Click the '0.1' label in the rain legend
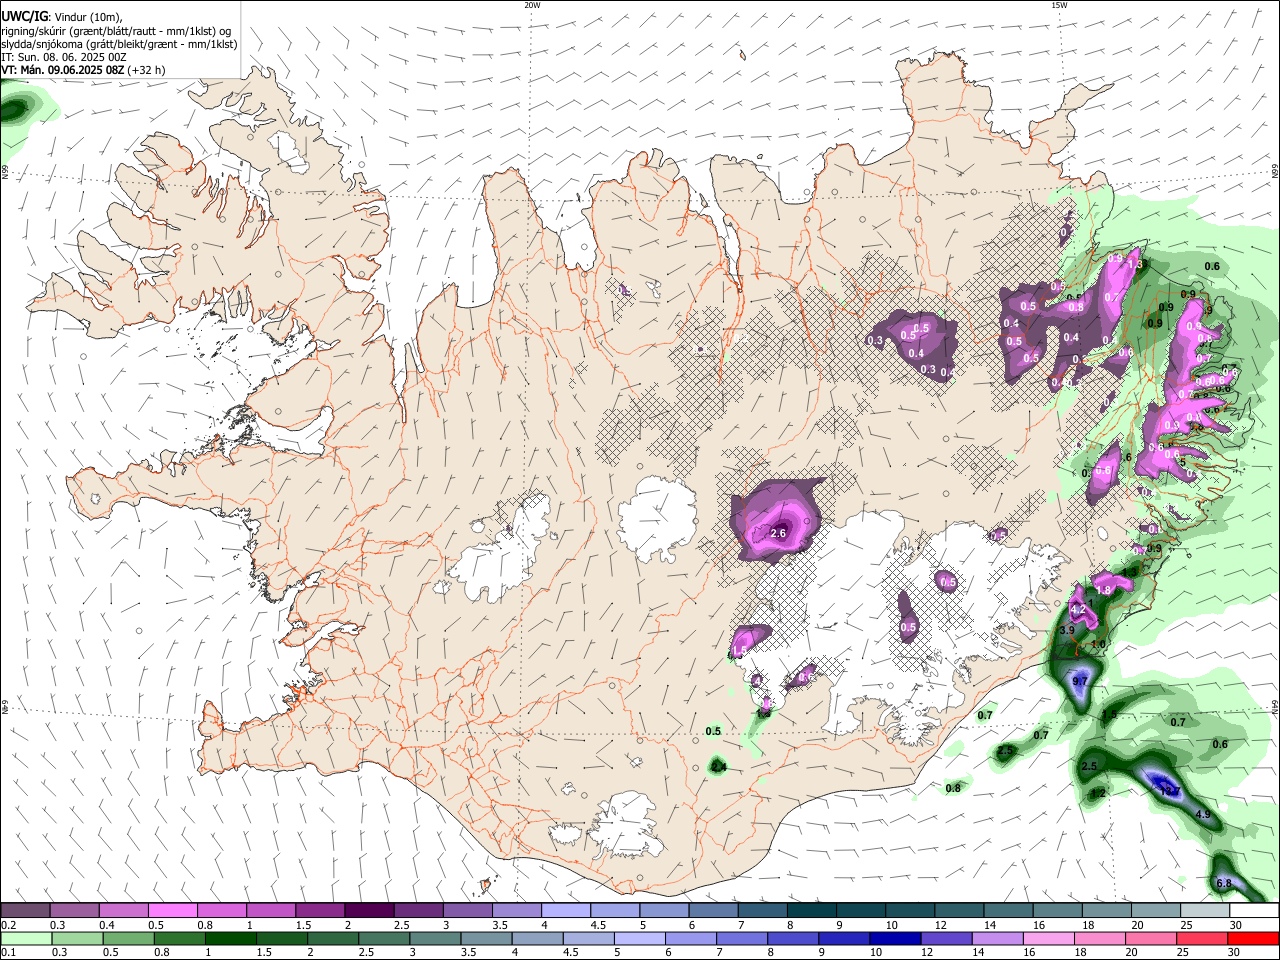1280x960 pixels. pos(9,952)
